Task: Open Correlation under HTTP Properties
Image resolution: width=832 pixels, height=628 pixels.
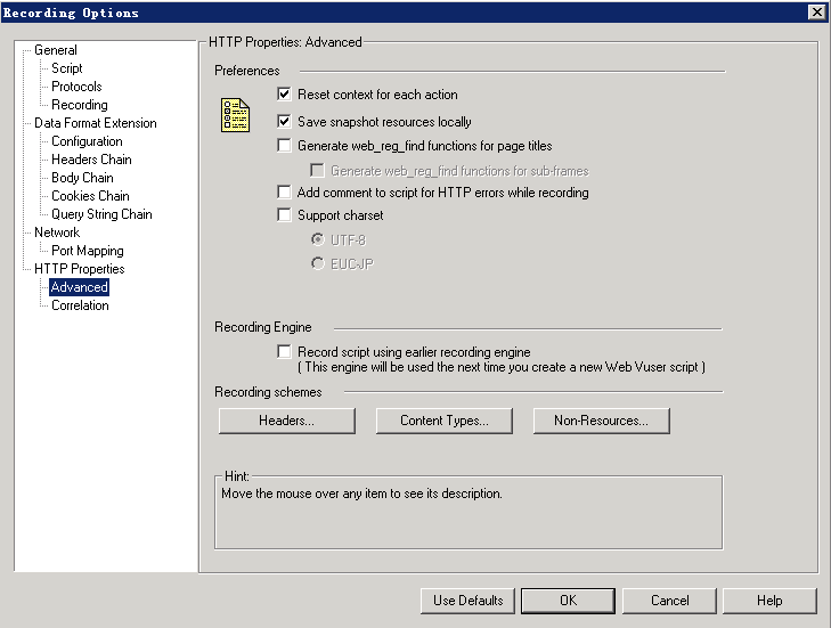Action: click(x=80, y=305)
